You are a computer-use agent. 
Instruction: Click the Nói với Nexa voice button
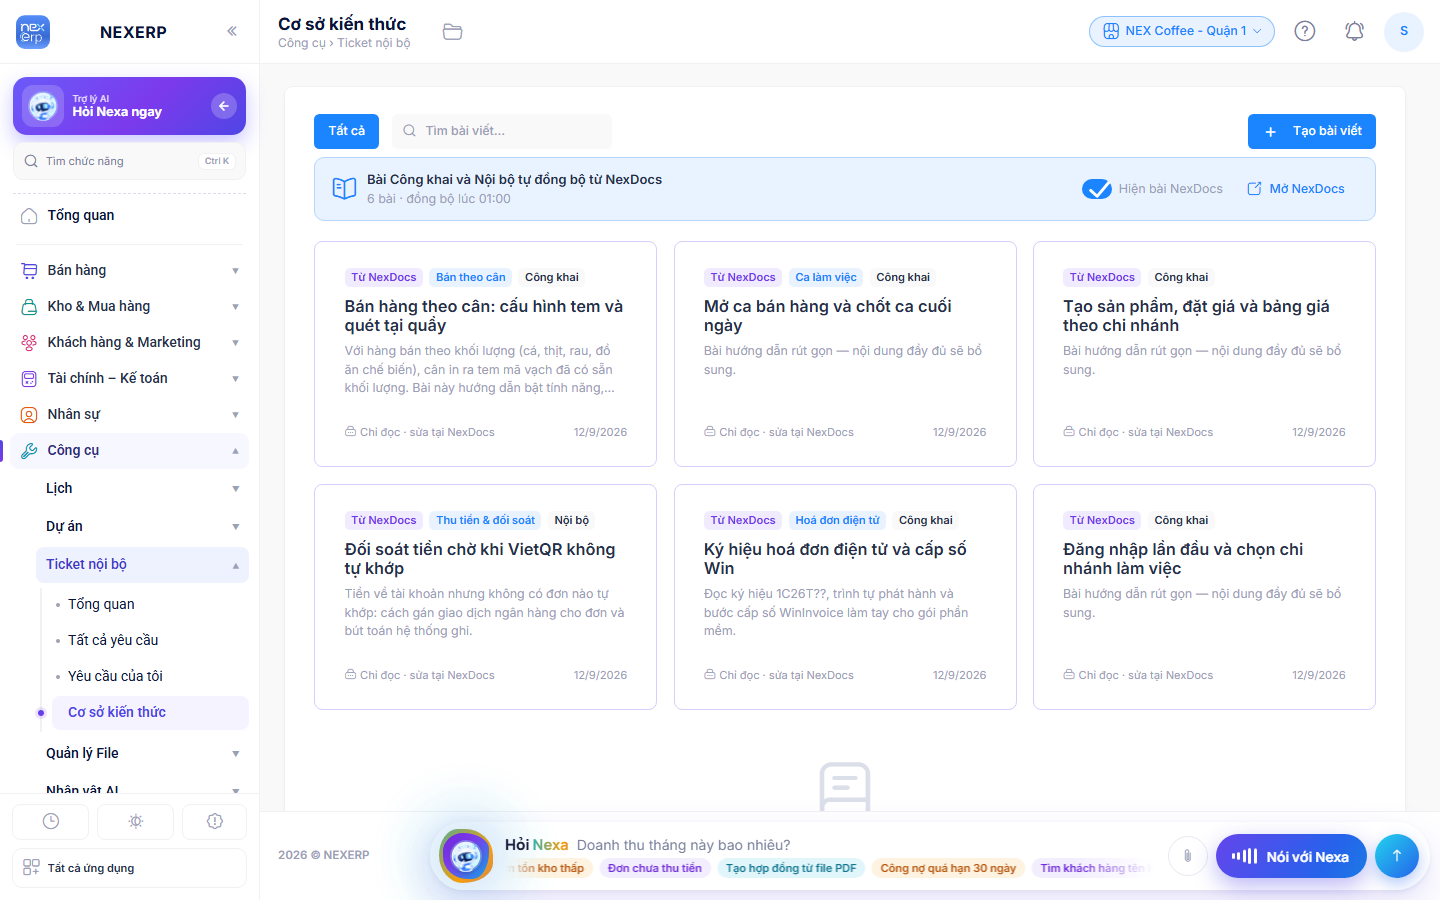[x=1291, y=856]
